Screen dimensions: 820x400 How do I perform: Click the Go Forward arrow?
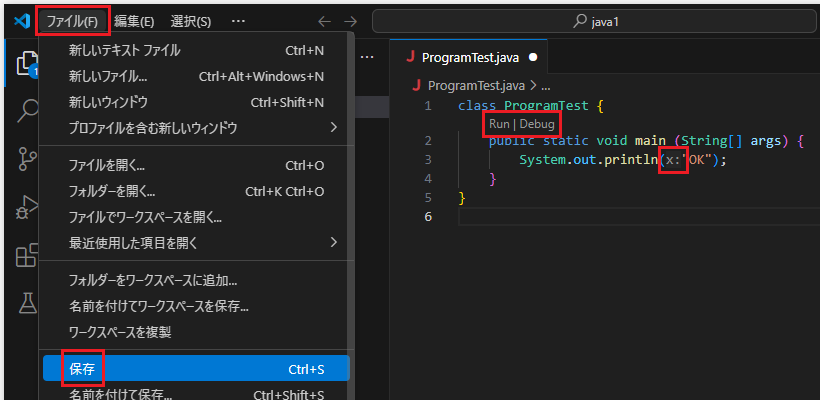(x=350, y=21)
